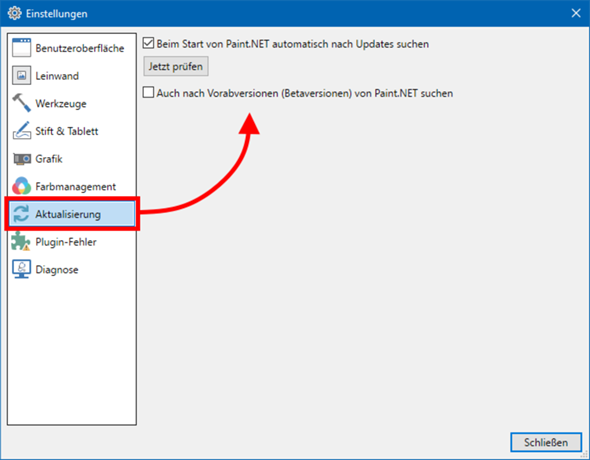This screenshot has height=460, width=590.
Task: Click the Farbmanagement color circles icon
Action: pyautogui.click(x=21, y=186)
